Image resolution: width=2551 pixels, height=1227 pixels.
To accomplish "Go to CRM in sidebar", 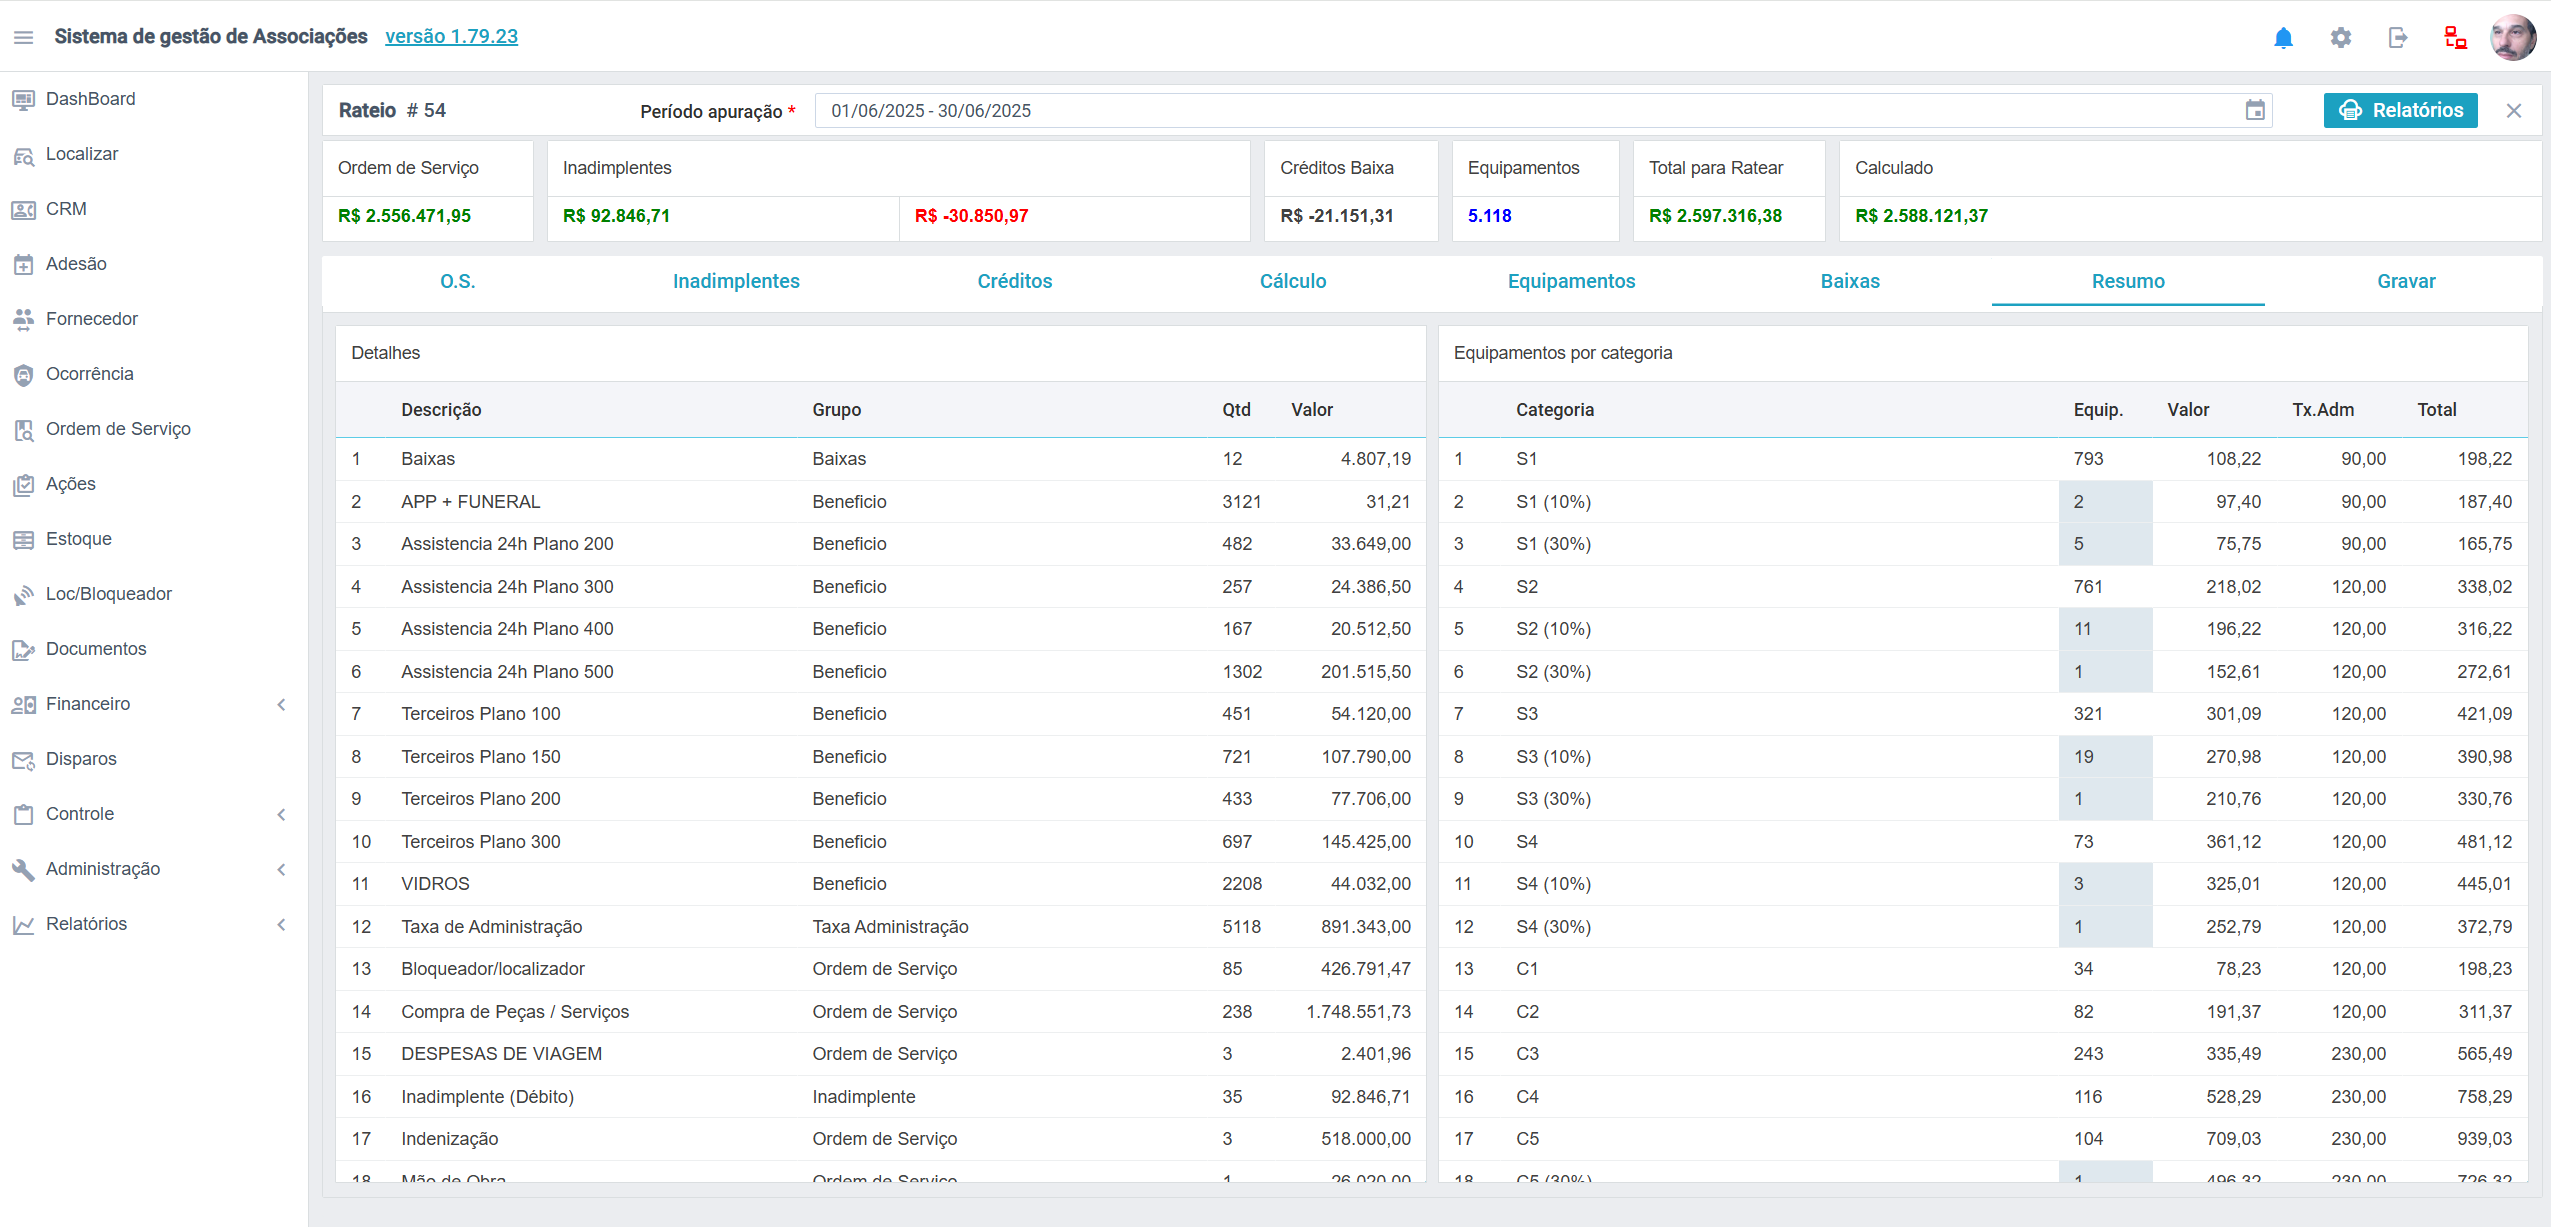I will point(66,209).
